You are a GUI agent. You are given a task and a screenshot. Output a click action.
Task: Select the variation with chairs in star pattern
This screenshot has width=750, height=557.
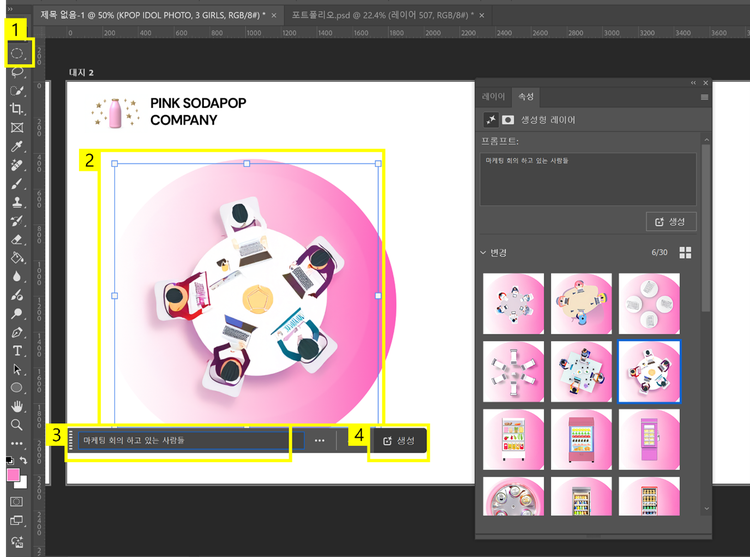pyautogui.click(x=513, y=371)
